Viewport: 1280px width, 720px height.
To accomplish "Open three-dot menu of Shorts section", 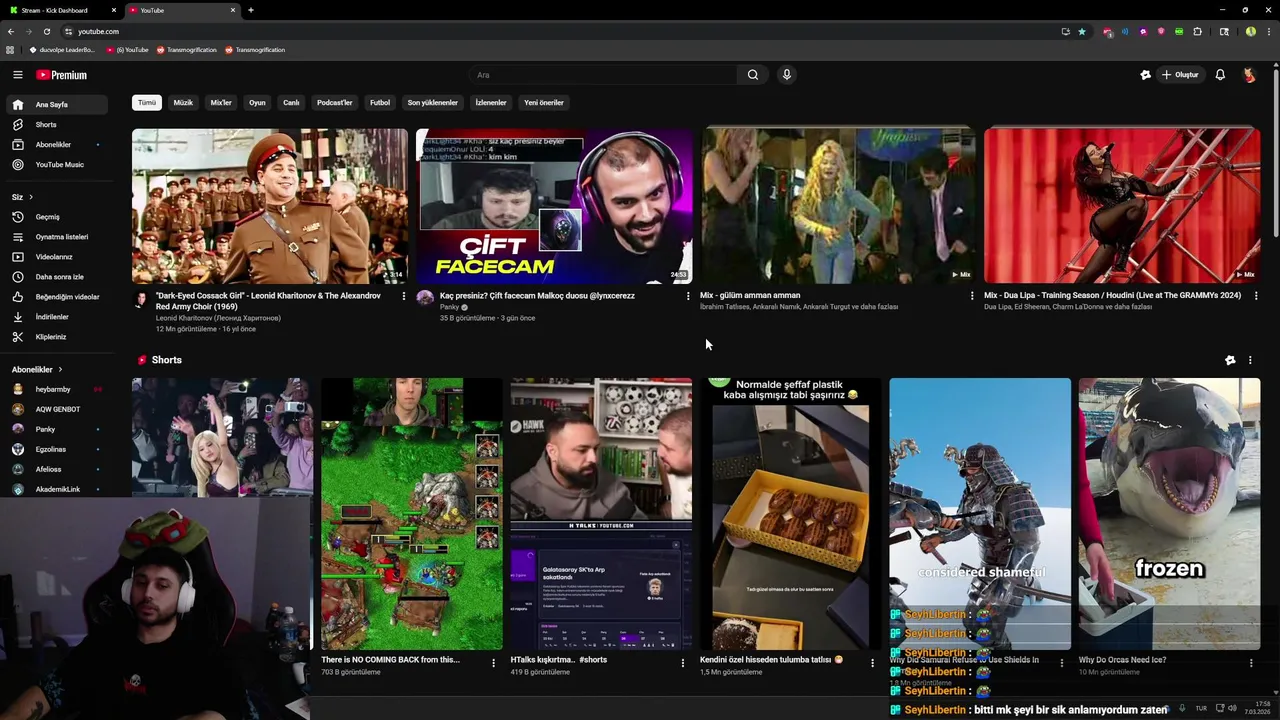I will click(1250, 360).
